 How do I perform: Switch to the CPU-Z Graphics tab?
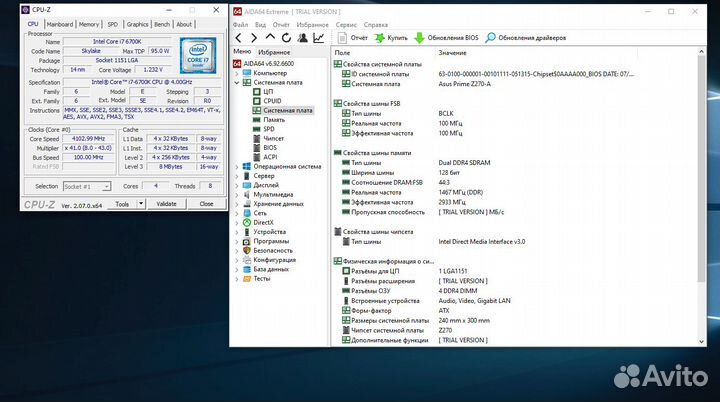point(137,24)
